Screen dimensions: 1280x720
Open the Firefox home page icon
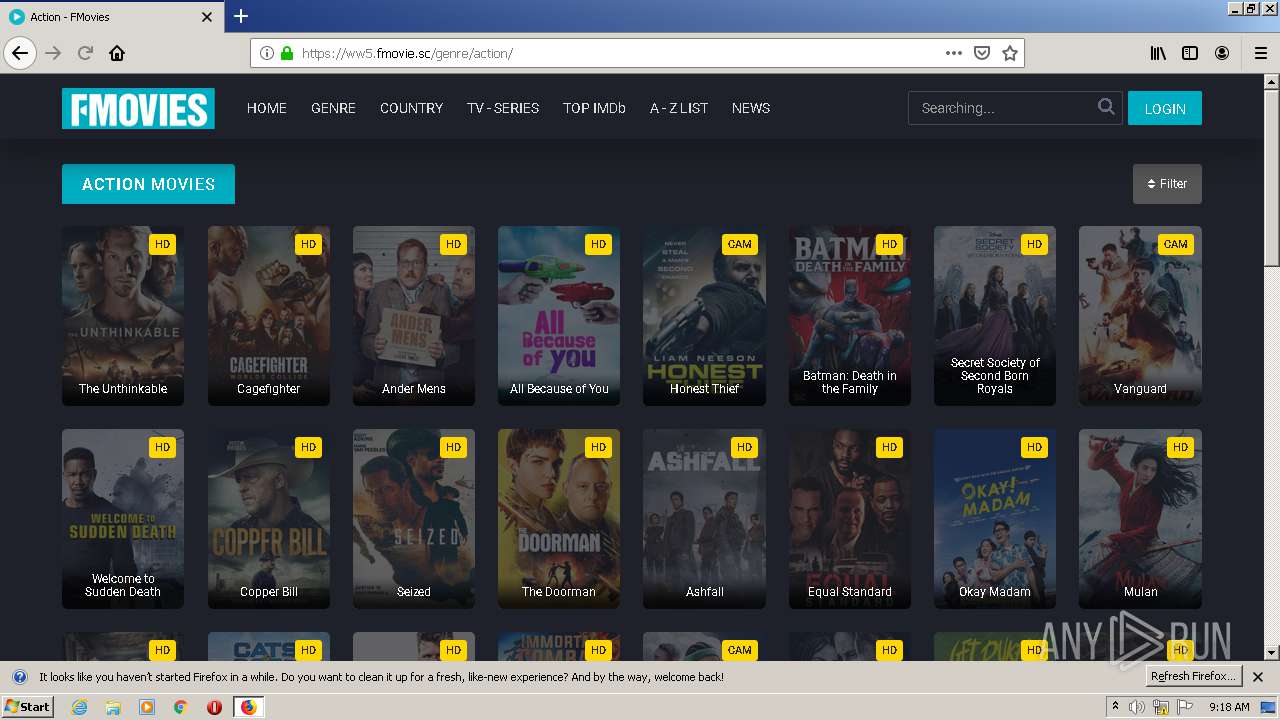click(117, 53)
